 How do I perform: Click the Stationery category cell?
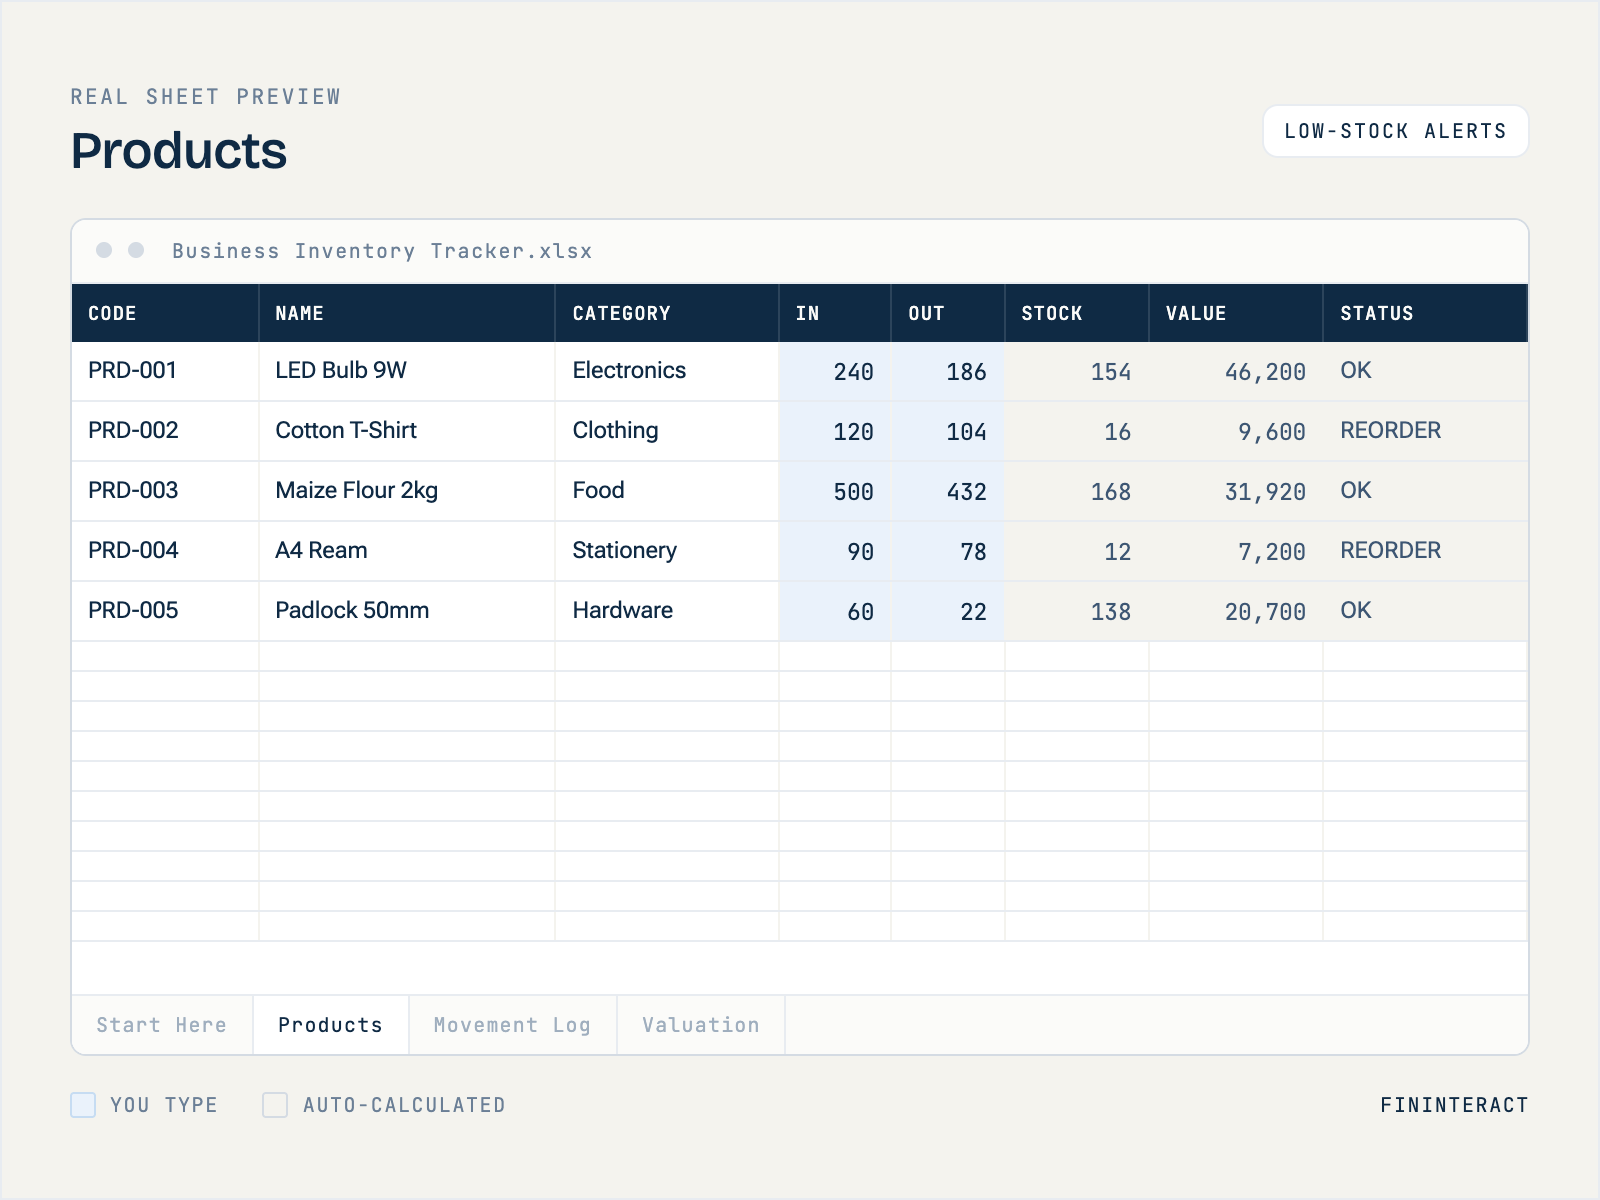667,551
